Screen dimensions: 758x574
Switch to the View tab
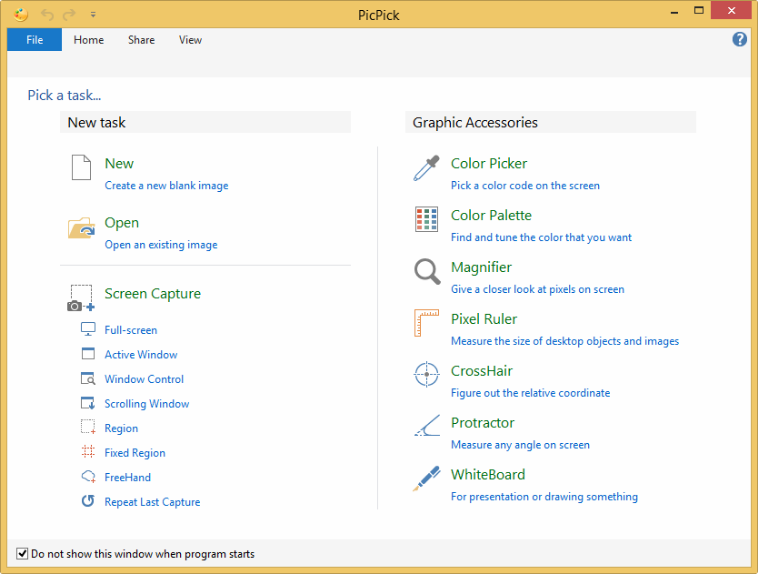tap(190, 40)
